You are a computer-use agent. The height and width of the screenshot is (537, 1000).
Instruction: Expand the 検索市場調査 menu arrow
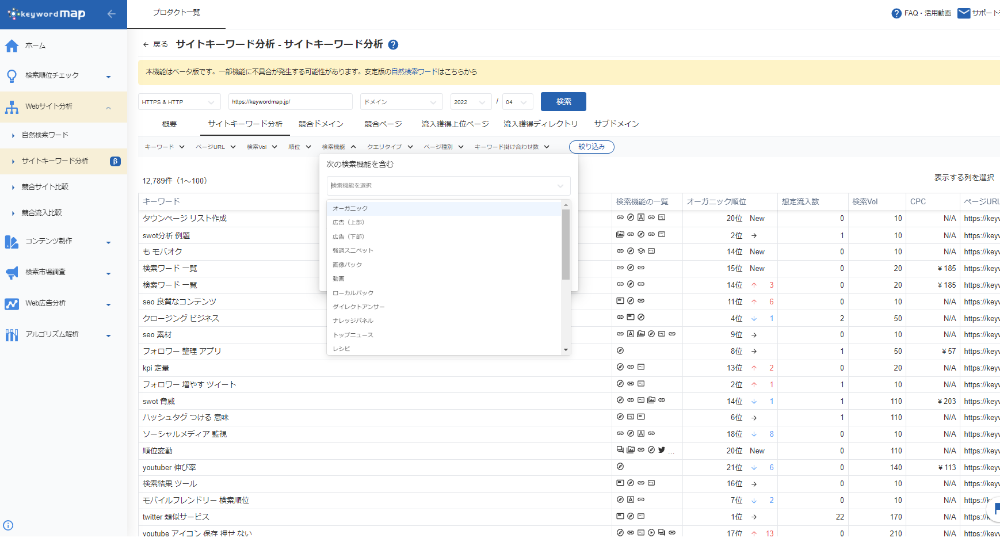108,274
